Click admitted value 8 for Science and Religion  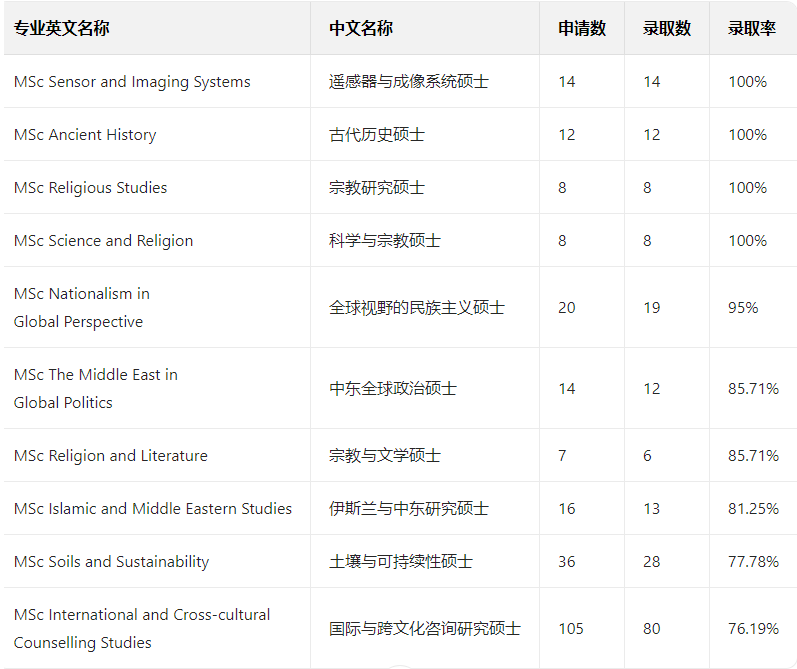click(647, 240)
